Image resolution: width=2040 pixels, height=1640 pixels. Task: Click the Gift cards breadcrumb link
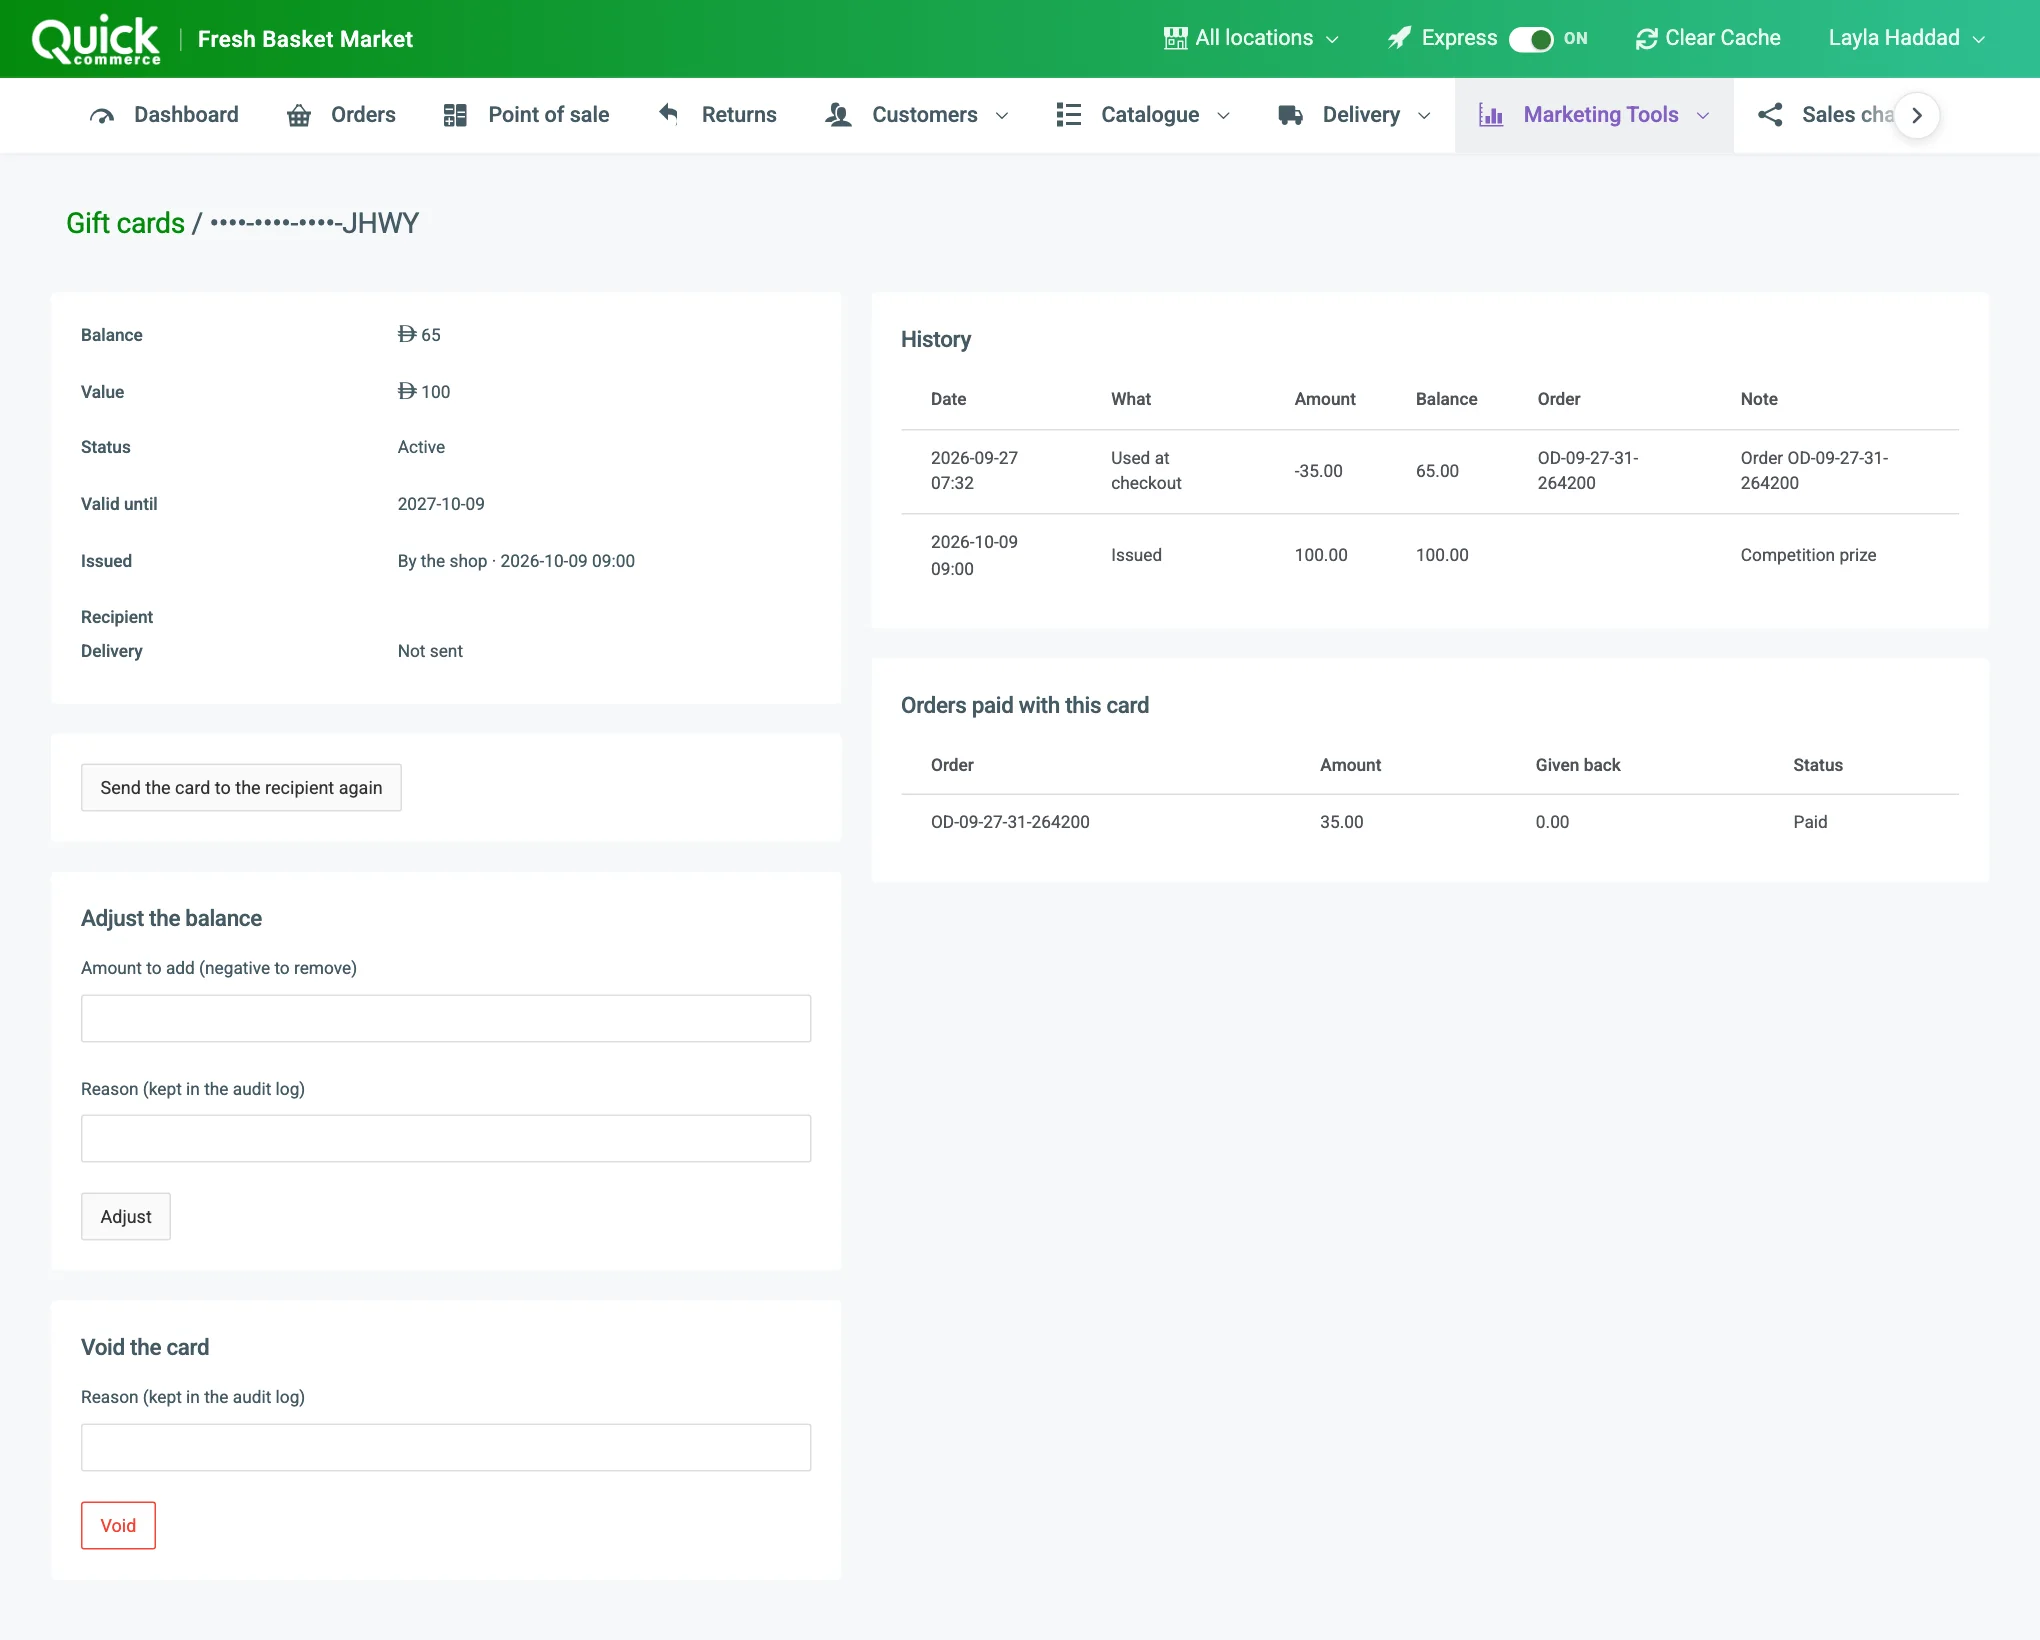[125, 223]
